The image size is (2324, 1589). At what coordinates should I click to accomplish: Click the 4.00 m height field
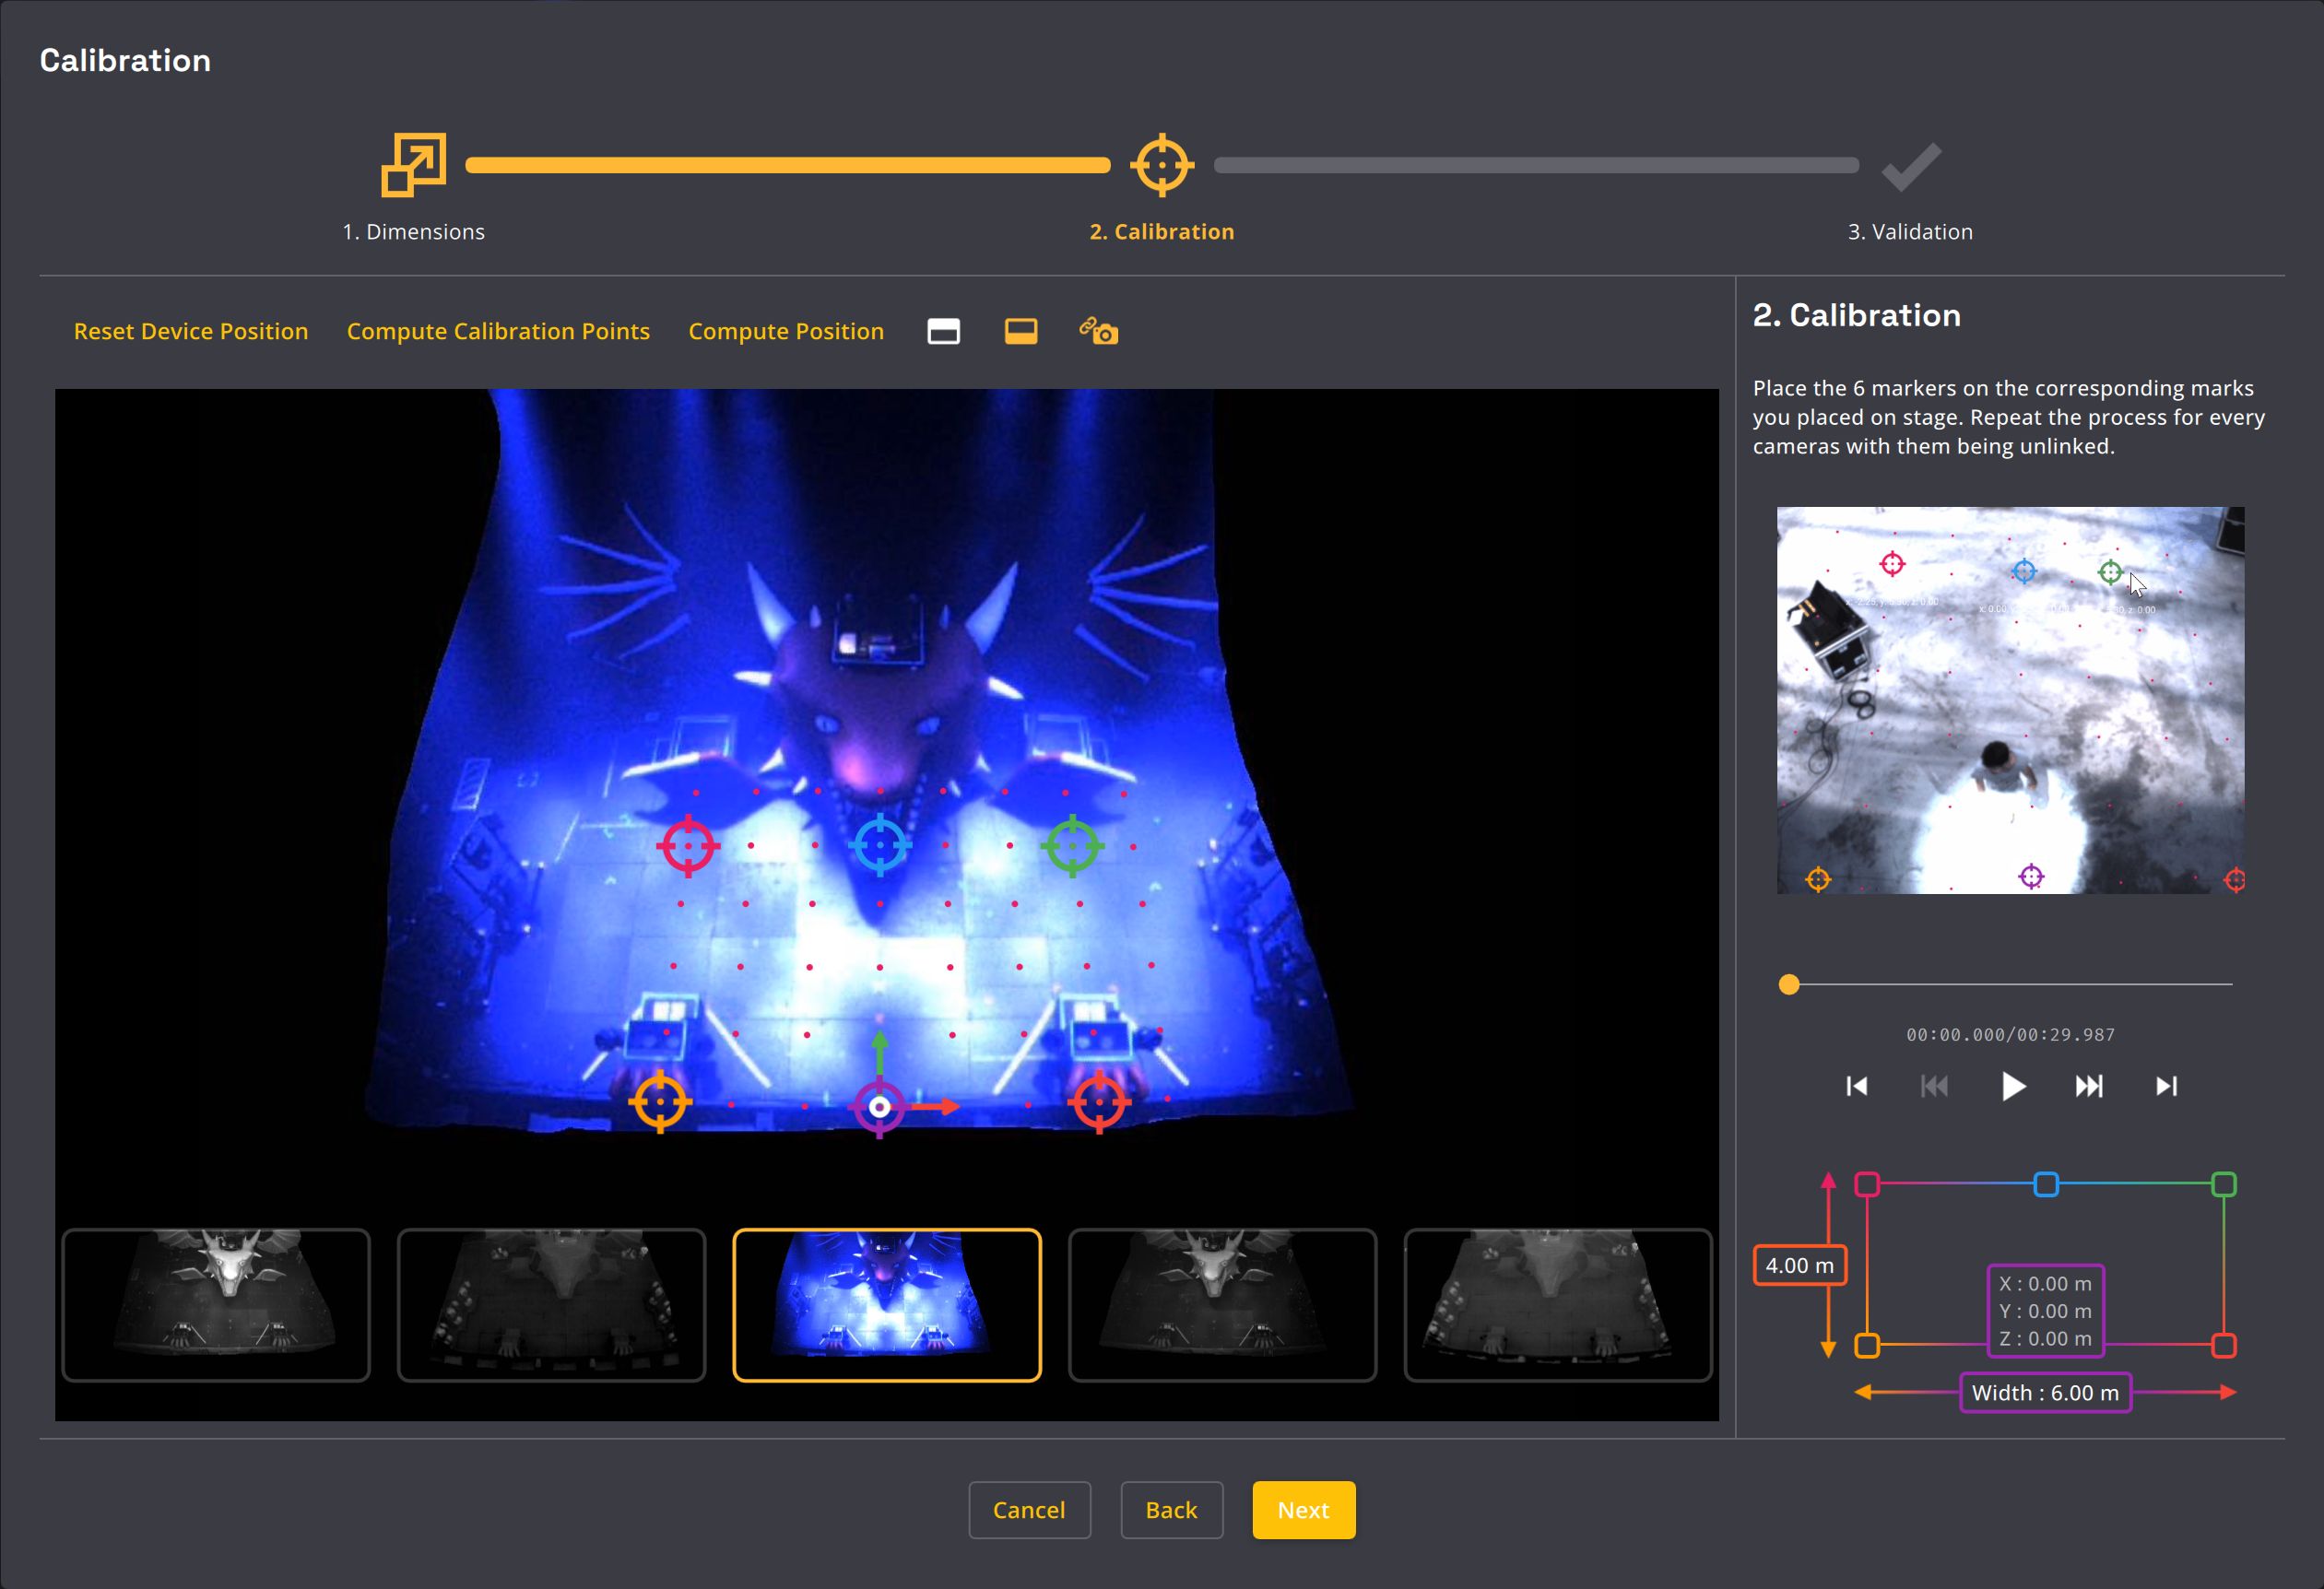tap(1799, 1265)
